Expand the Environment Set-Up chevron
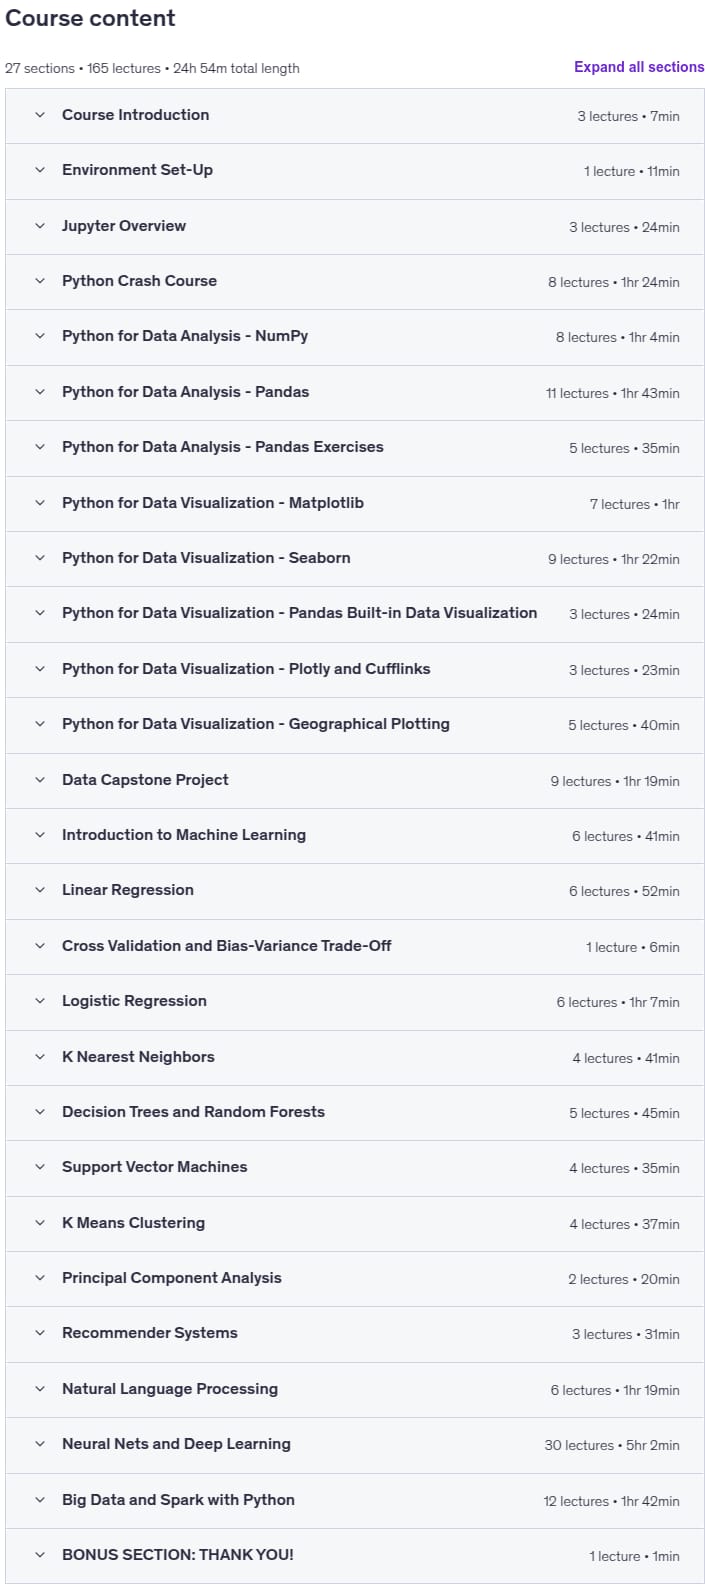Viewport: 705px width, 1584px height. pyautogui.click(x=40, y=170)
